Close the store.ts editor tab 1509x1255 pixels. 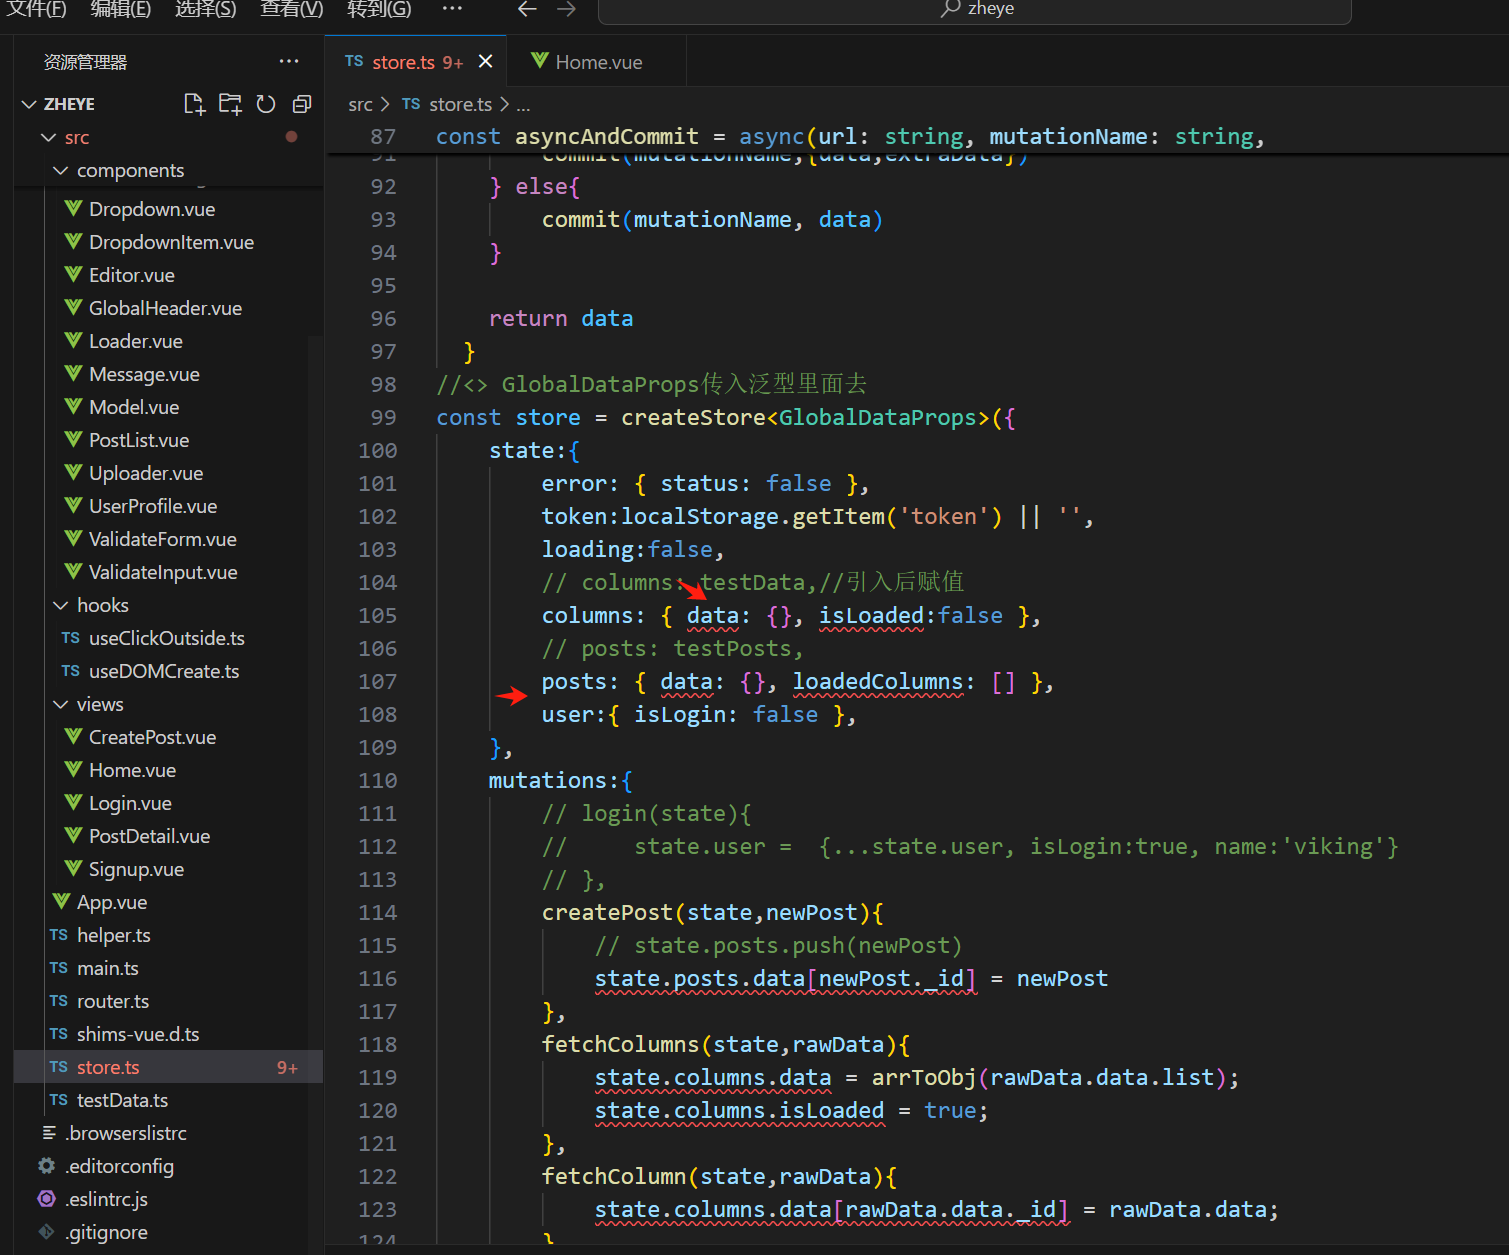coord(486,62)
